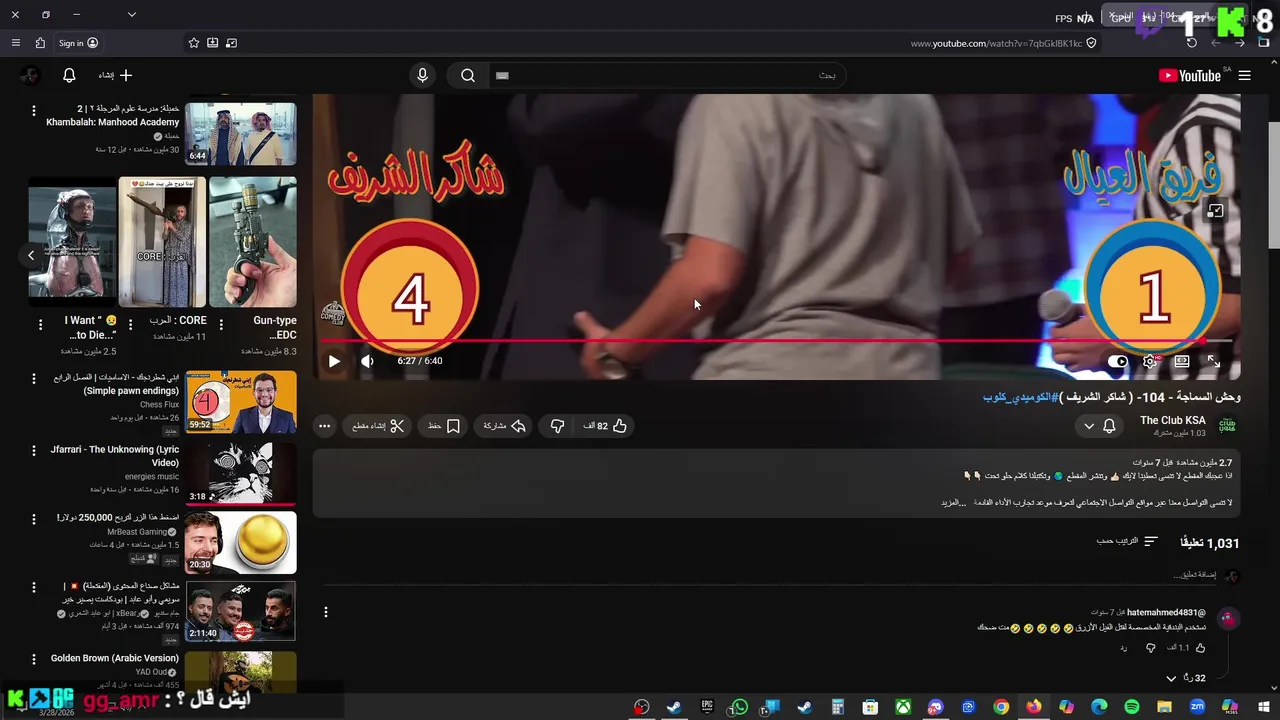Play the video
The height and width of the screenshot is (720, 1280).
pos(334,361)
